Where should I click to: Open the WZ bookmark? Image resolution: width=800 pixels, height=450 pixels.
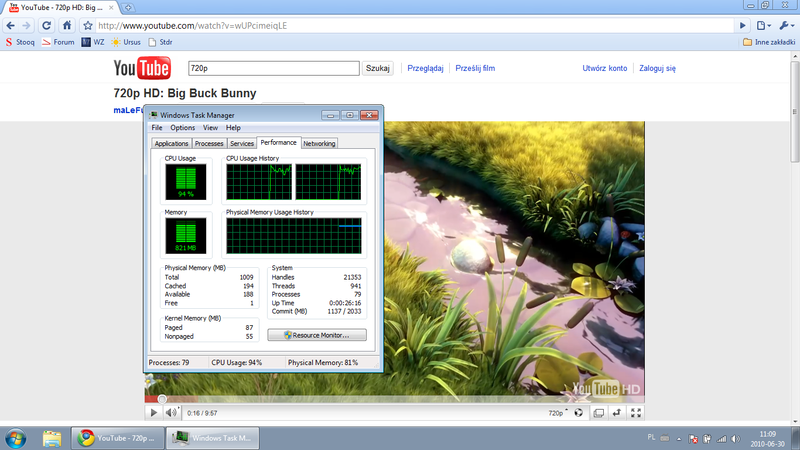pos(93,42)
